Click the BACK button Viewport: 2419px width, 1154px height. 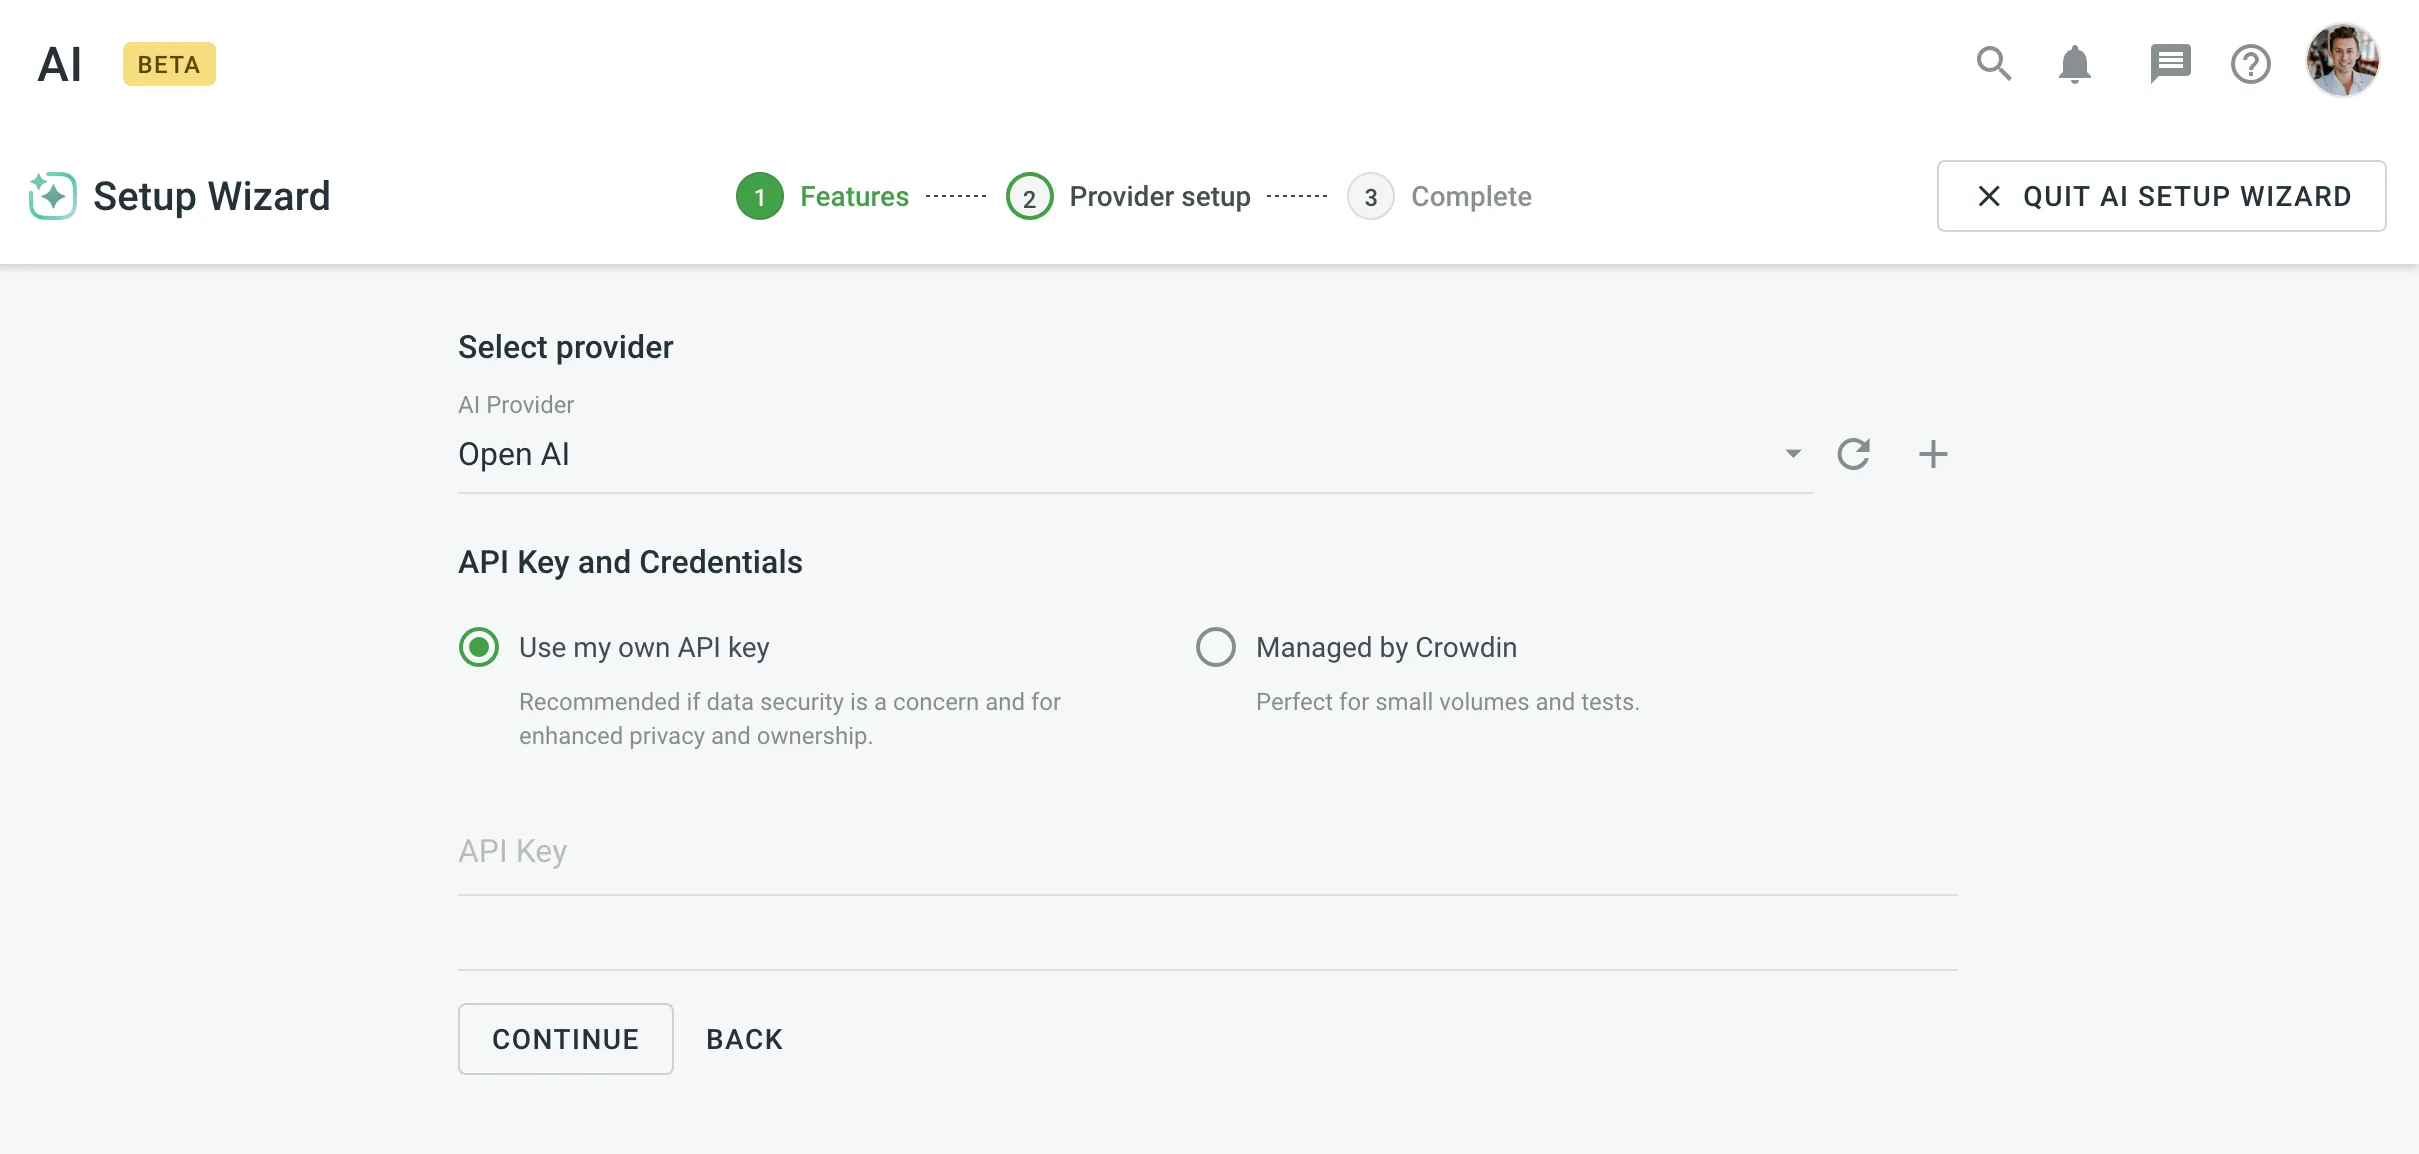tap(745, 1039)
